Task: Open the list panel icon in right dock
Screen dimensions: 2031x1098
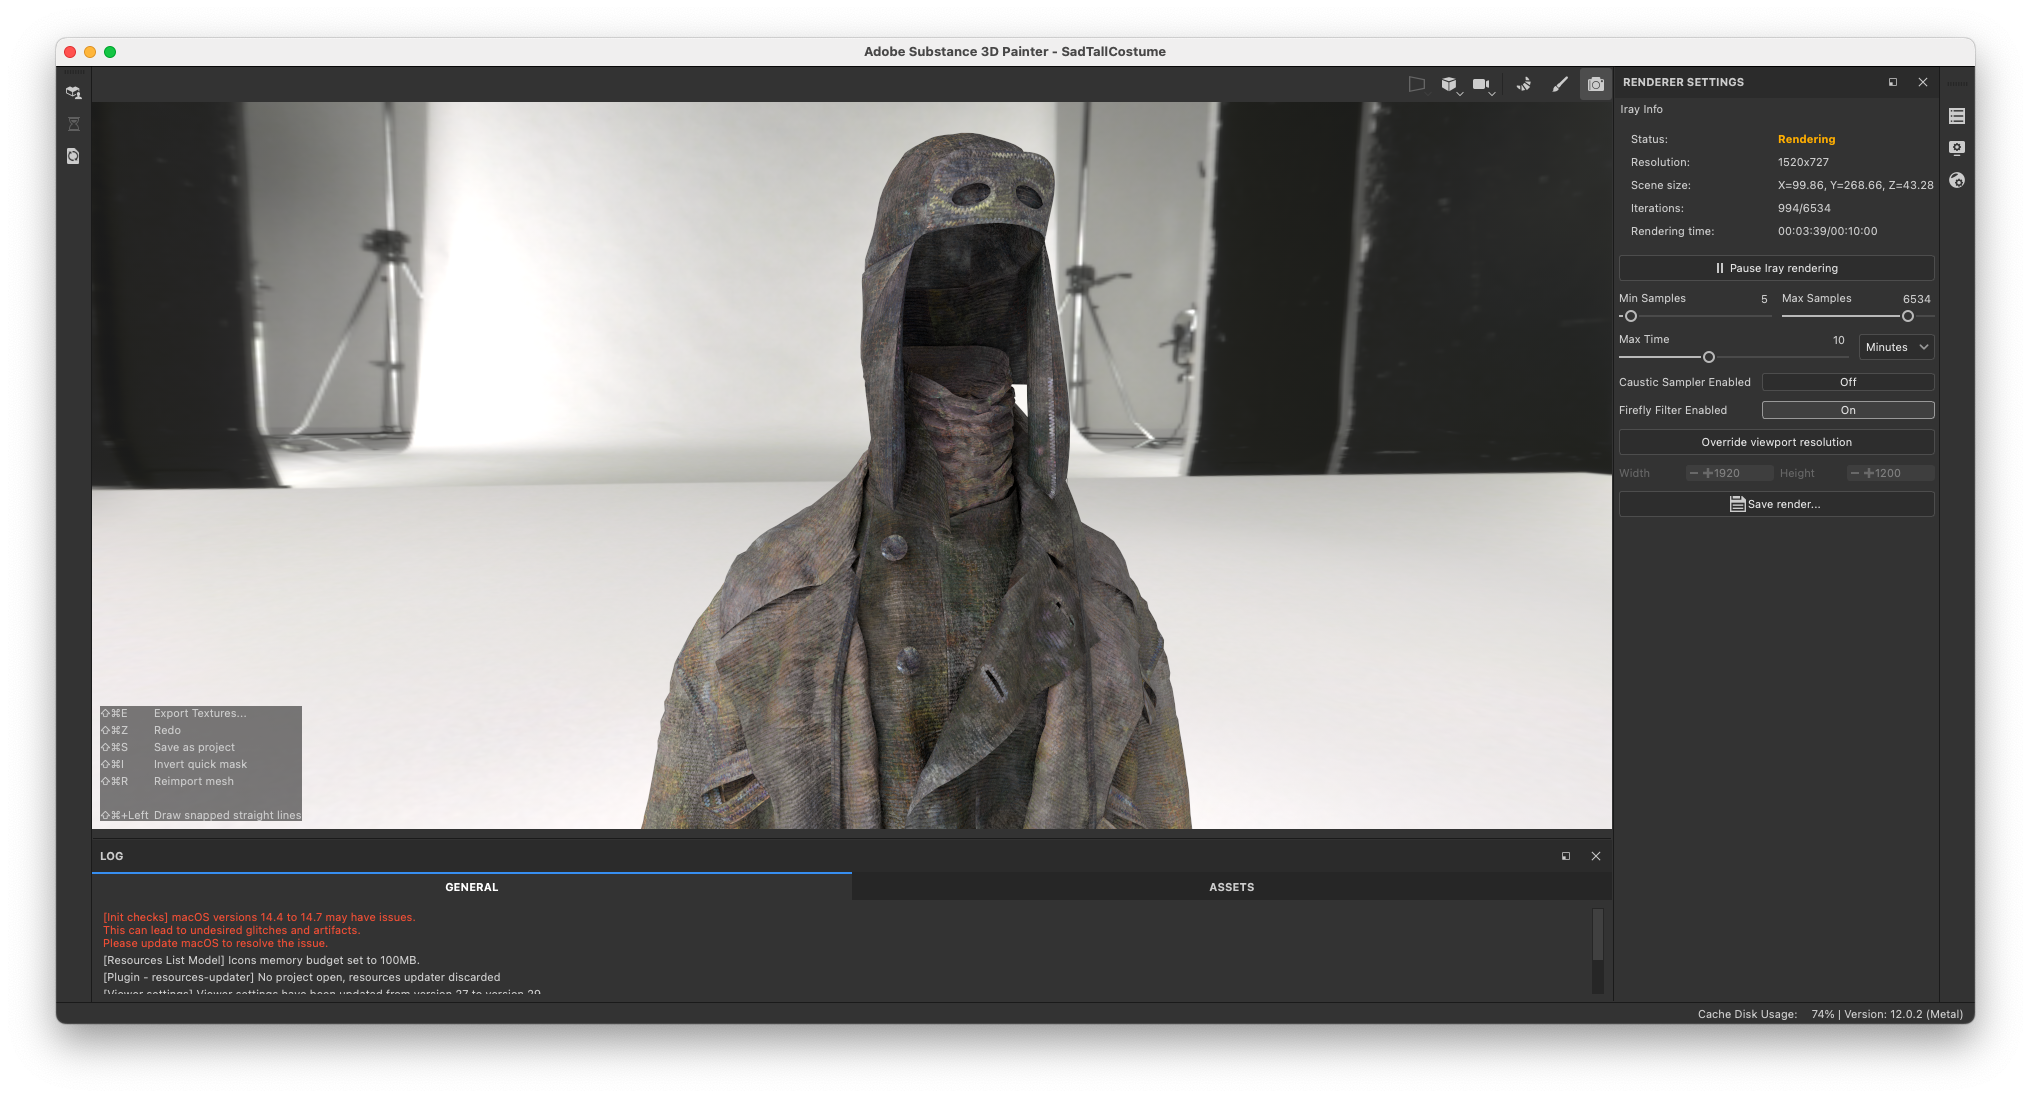Action: (1957, 116)
